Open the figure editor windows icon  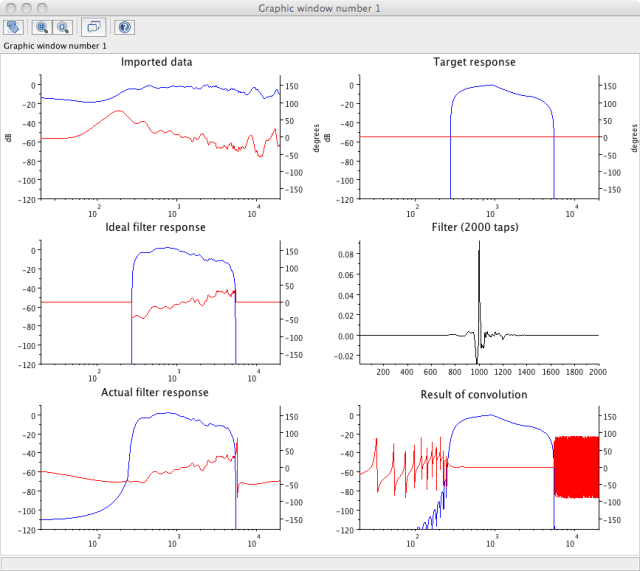(x=92, y=27)
